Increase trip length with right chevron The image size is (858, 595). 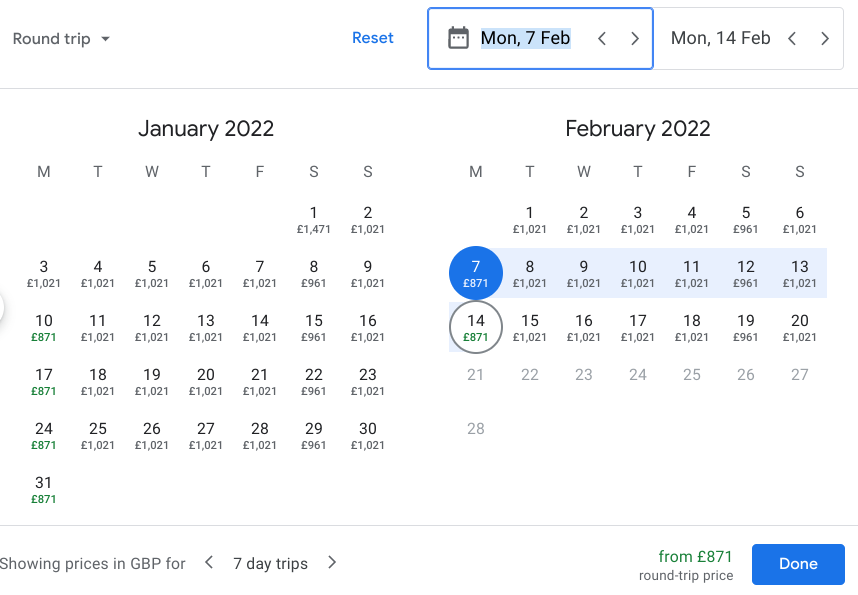coord(332,563)
